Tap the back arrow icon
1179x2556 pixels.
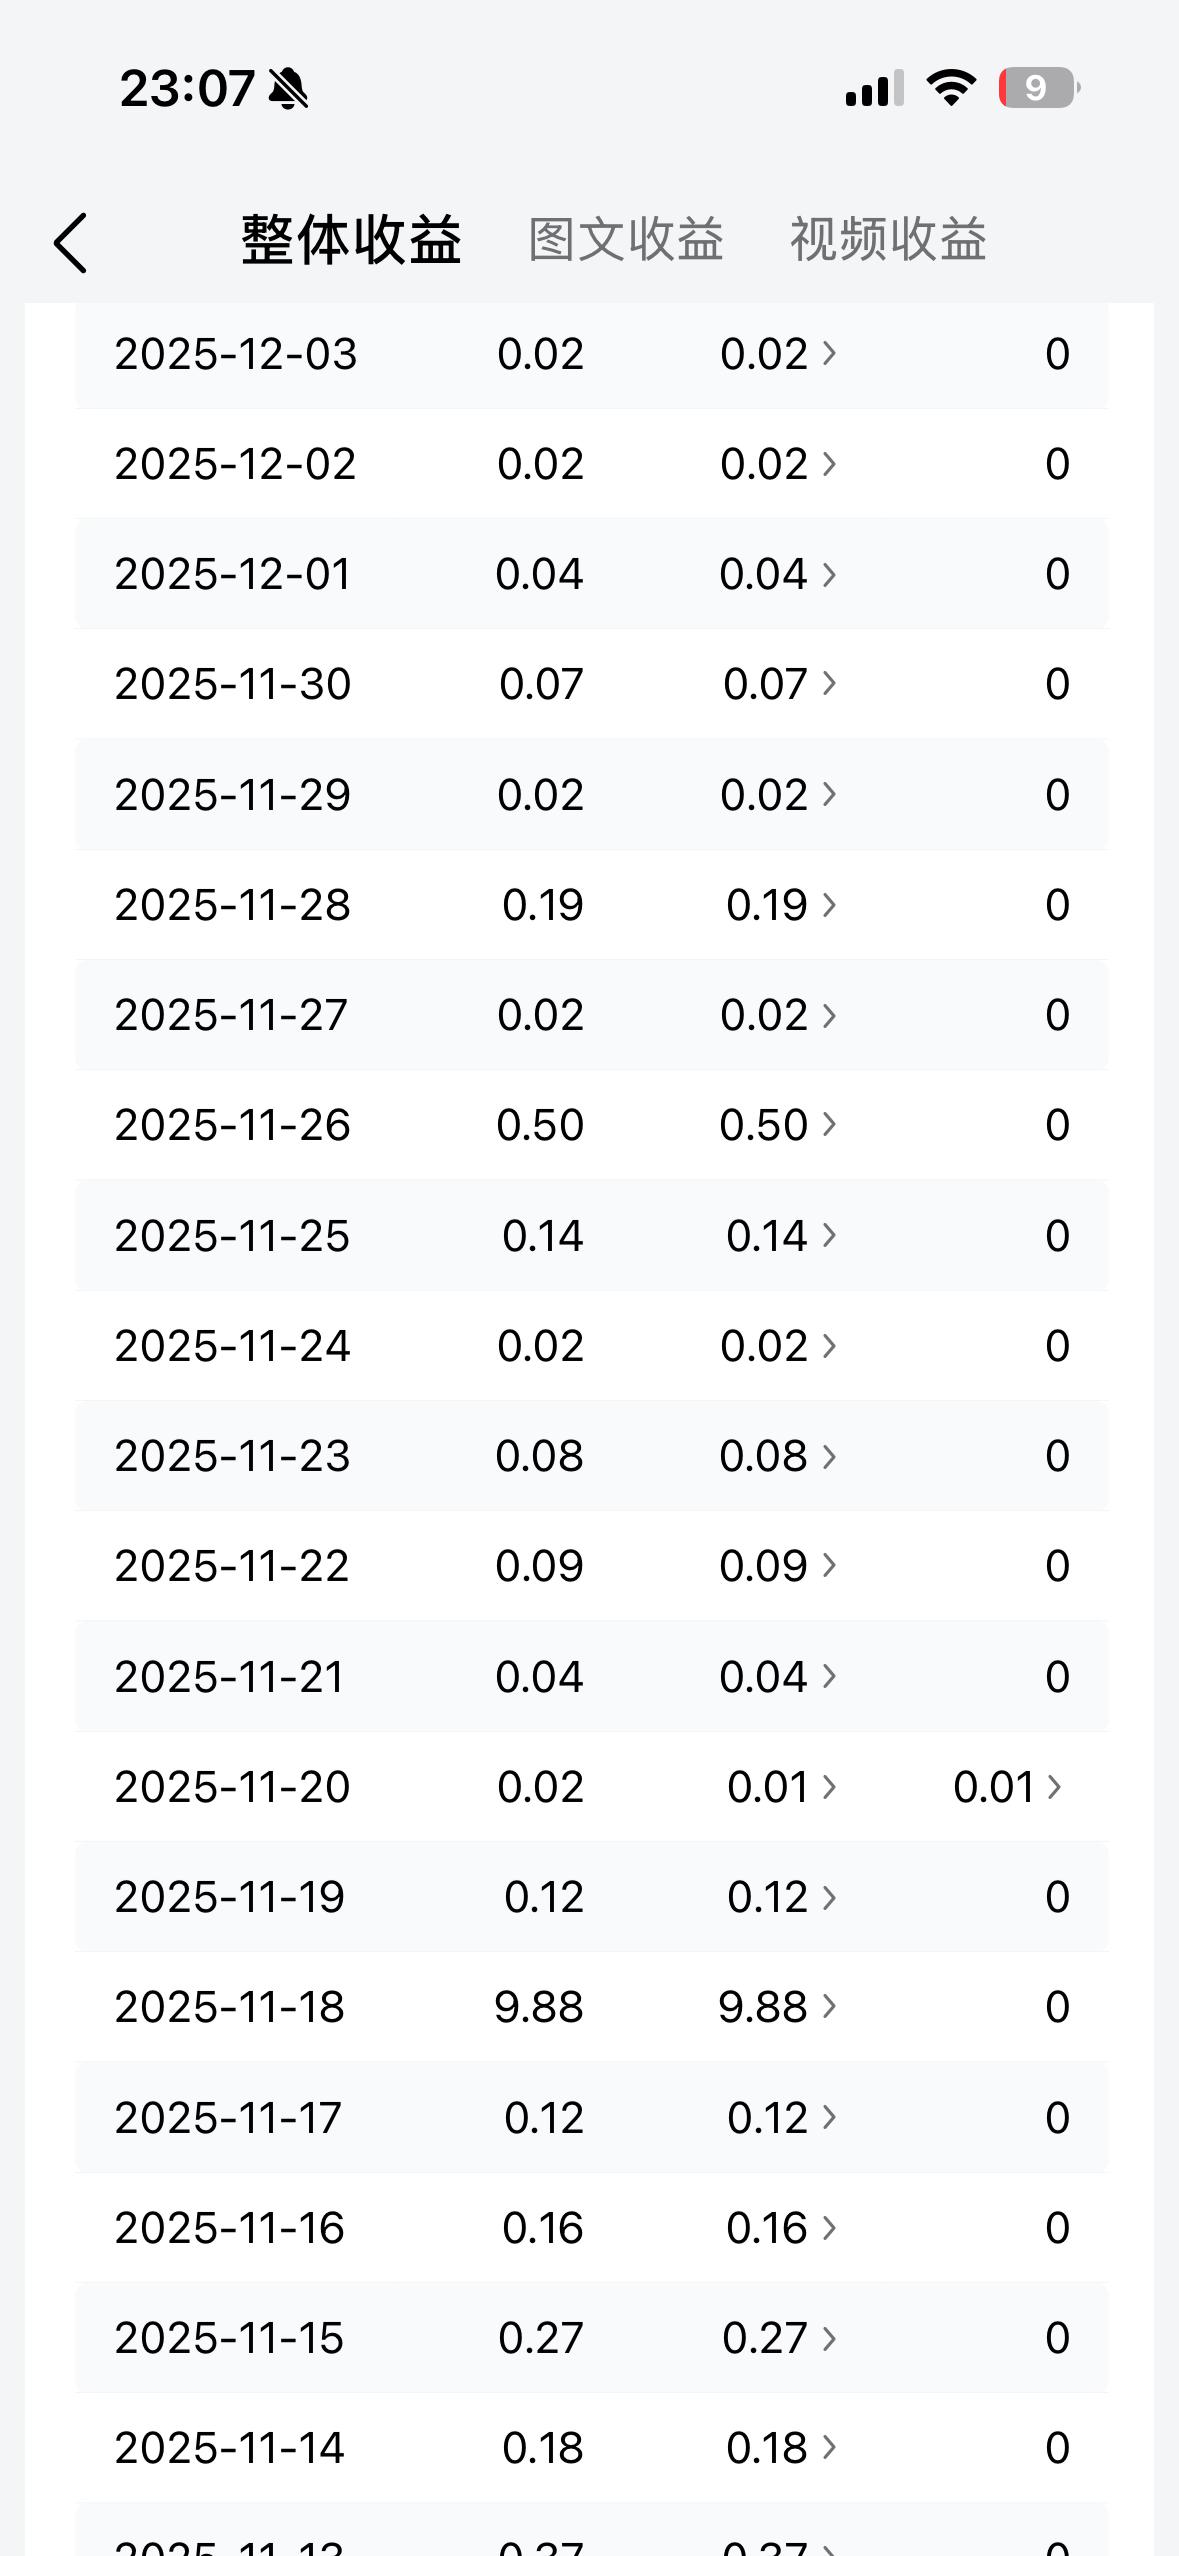[x=70, y=242]
